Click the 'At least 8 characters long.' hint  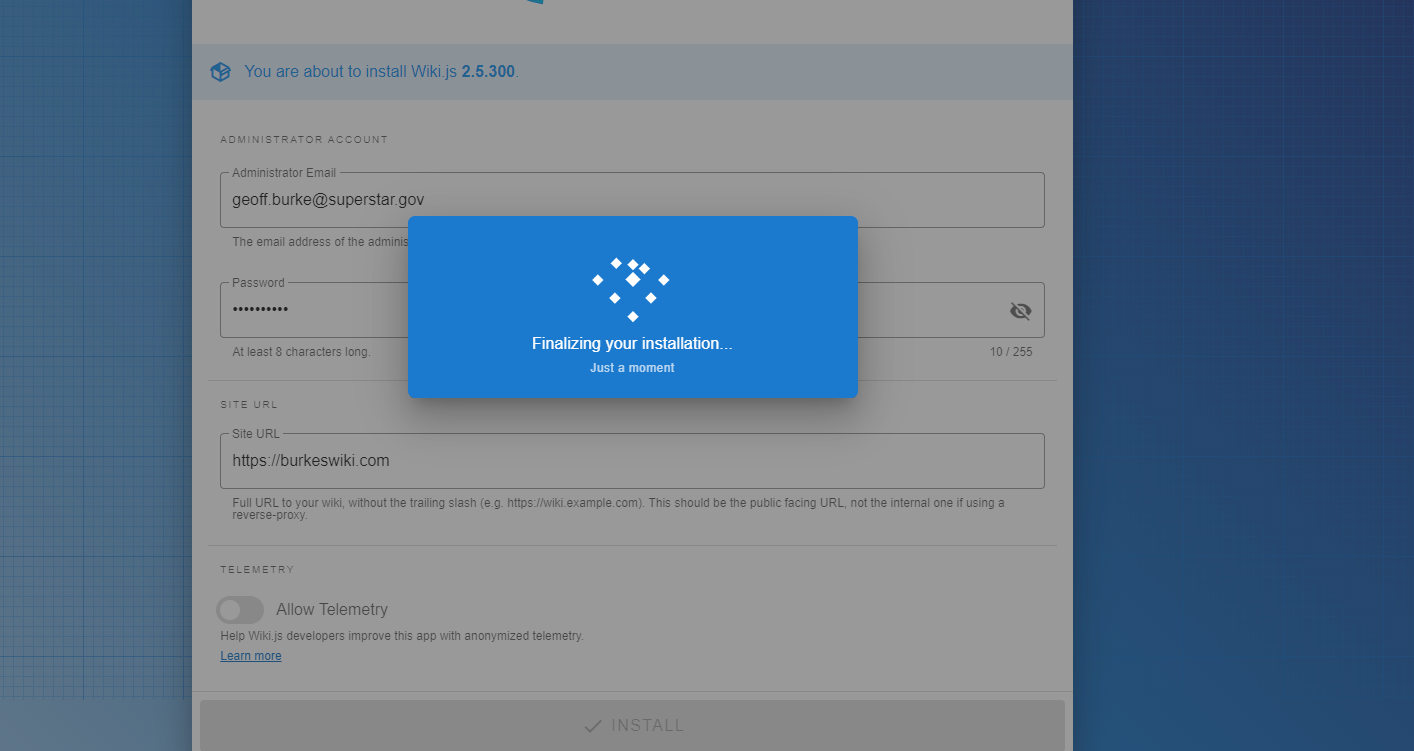tap(301, 352)
